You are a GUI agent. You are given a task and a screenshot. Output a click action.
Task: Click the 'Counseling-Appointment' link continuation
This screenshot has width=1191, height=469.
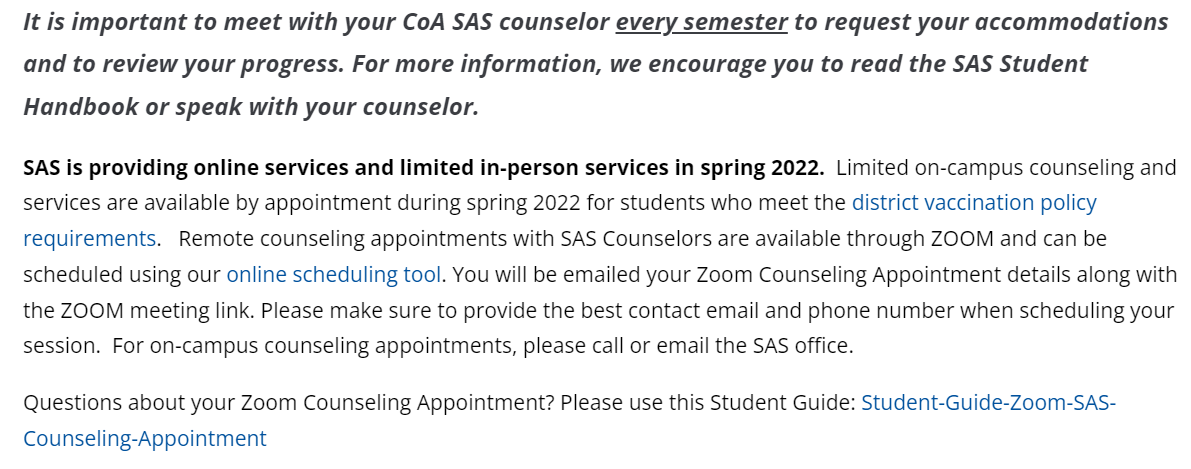coord(145,439)
